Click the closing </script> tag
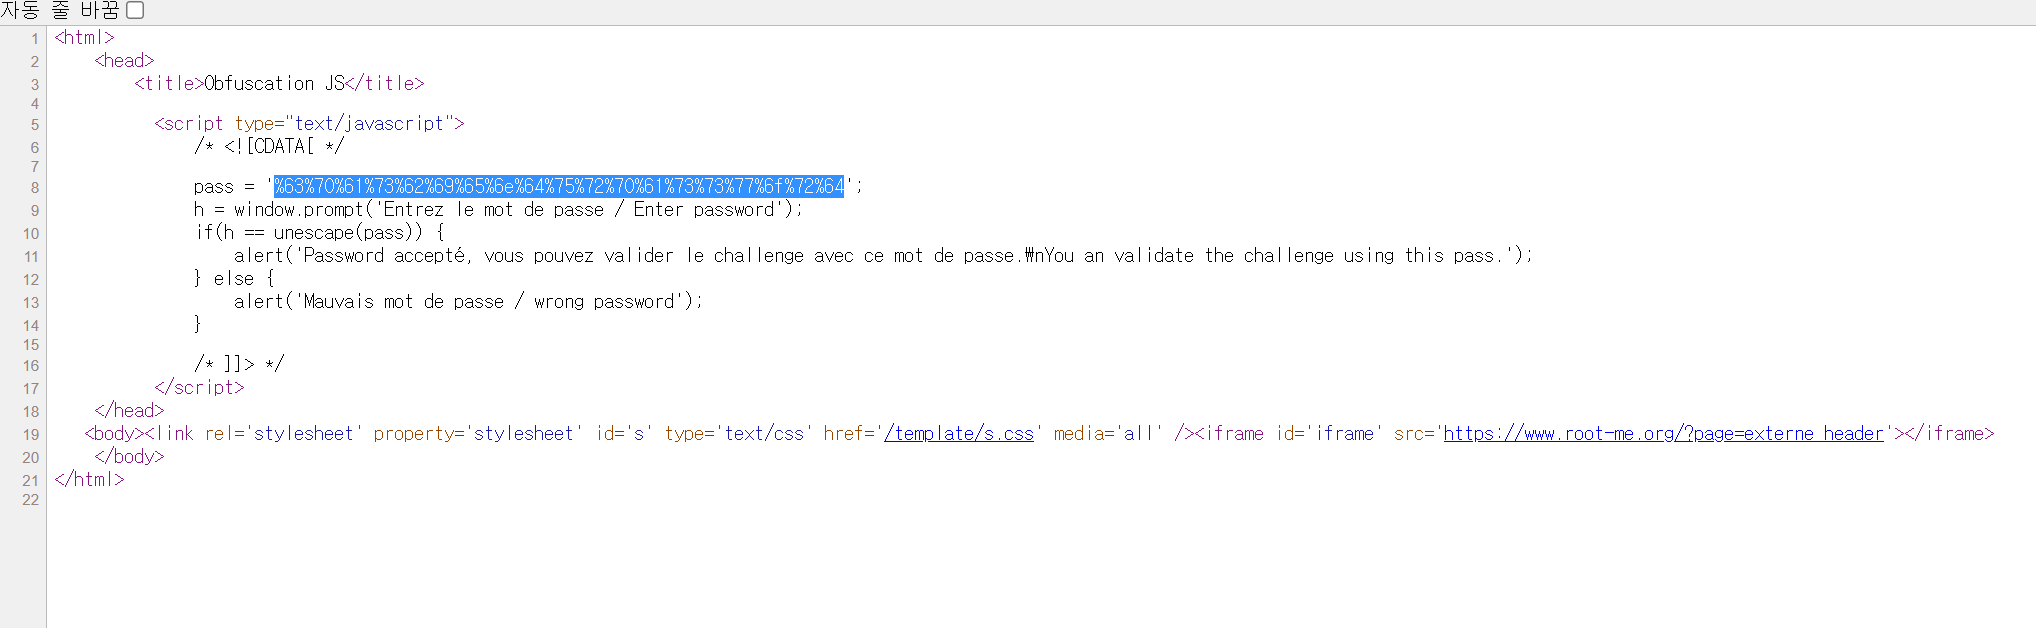 (x=199, y=387)
